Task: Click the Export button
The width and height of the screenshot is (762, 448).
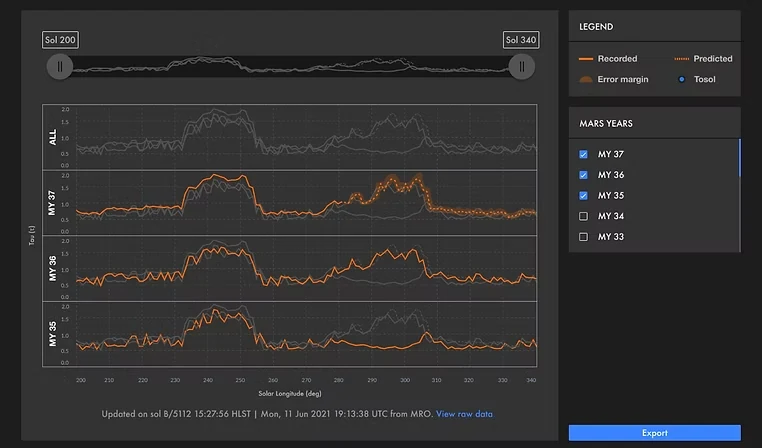Action: click(655, 433)
